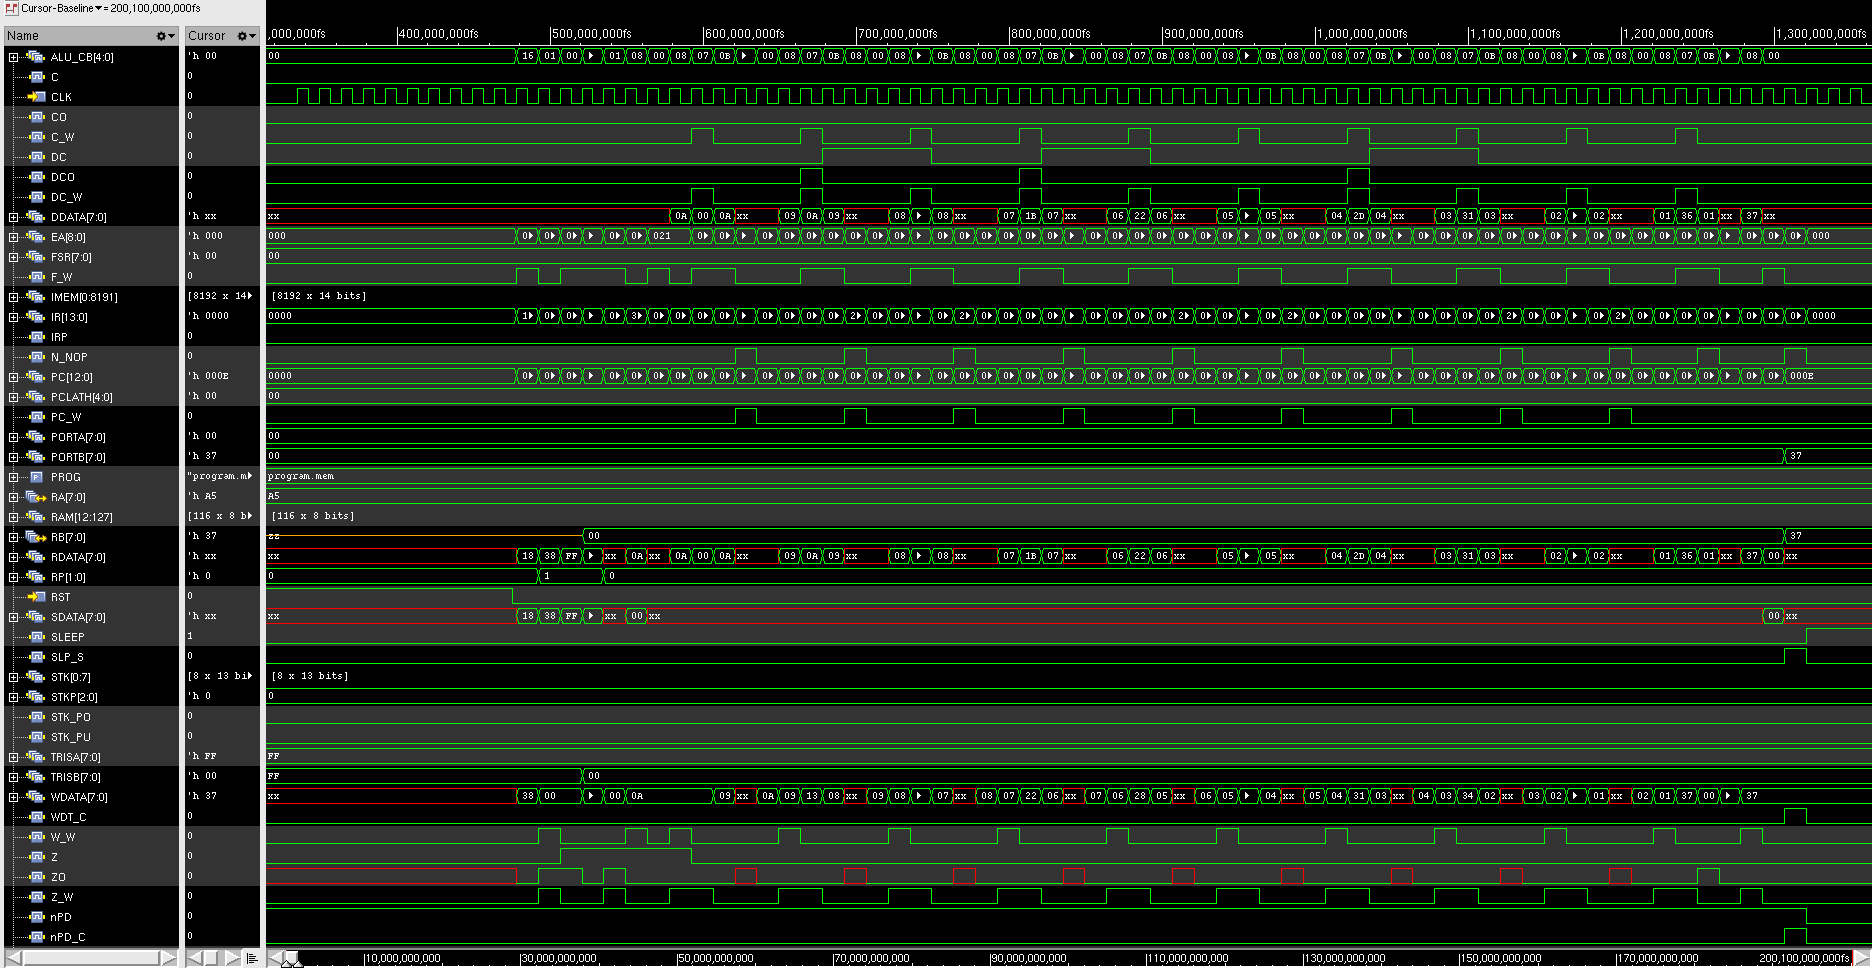
Task: Click the 500,000,000fs time ruler mark
Action: coord(591,34)
